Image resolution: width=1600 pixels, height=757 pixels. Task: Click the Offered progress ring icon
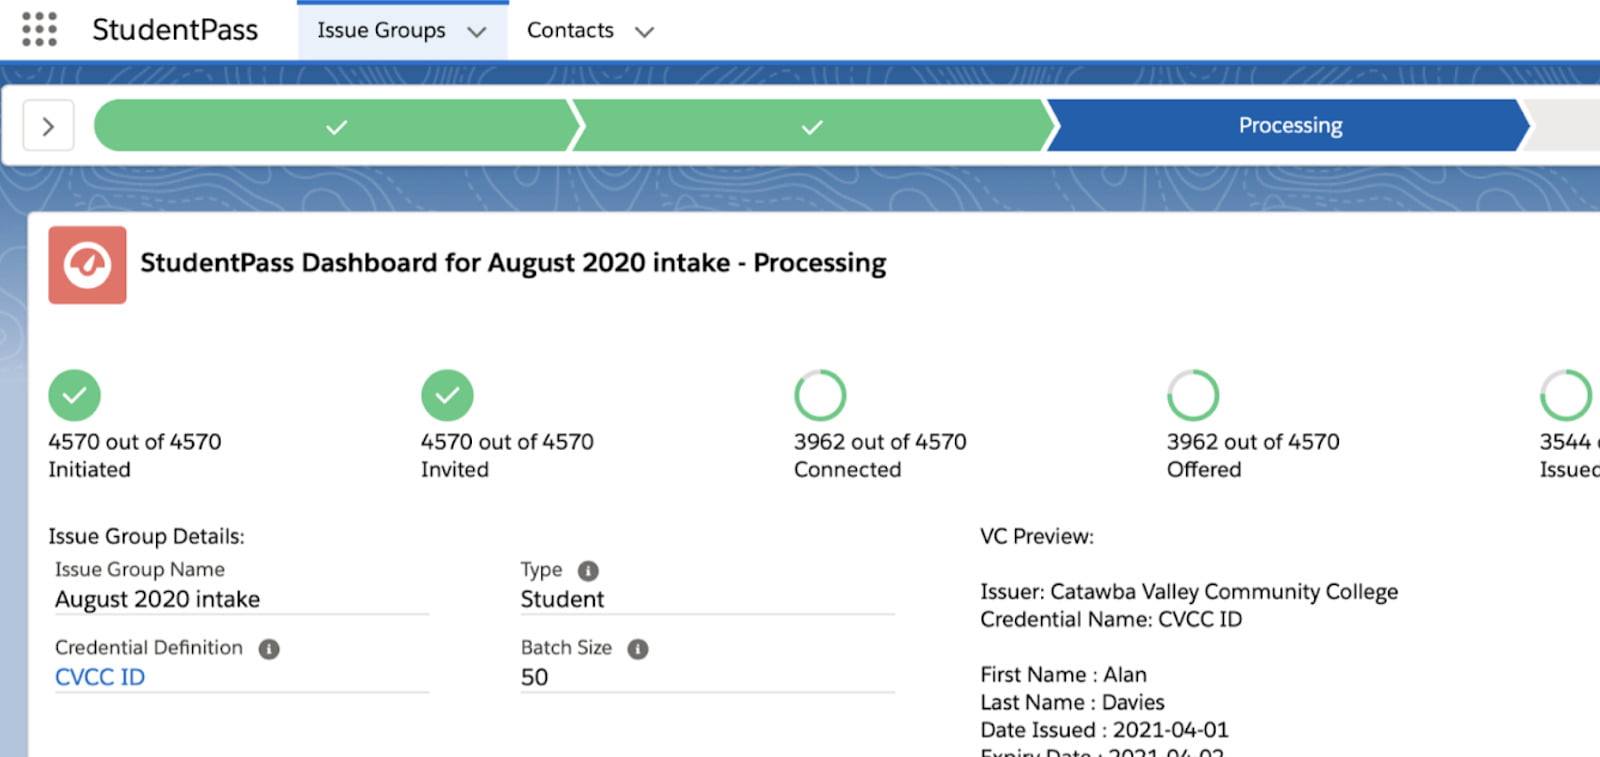click(x=1193, y=395)
